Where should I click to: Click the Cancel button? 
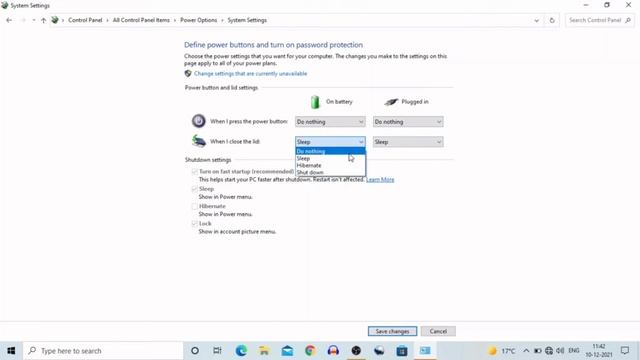438,331
